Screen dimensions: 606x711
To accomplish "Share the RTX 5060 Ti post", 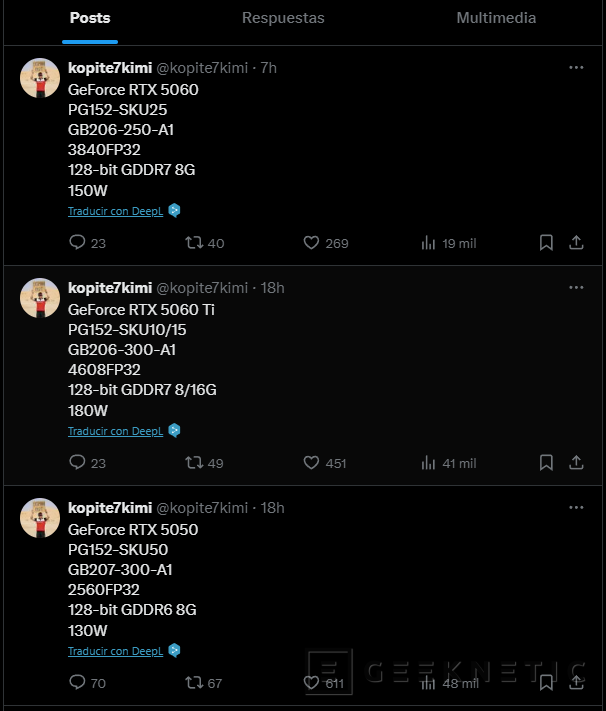I will point(576,463).
